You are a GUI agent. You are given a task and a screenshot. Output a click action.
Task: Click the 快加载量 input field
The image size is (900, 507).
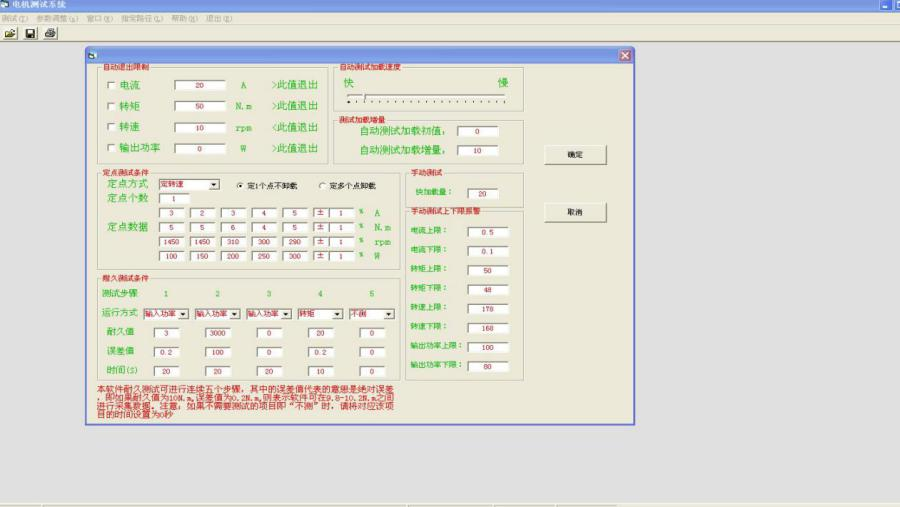(482, 194)
